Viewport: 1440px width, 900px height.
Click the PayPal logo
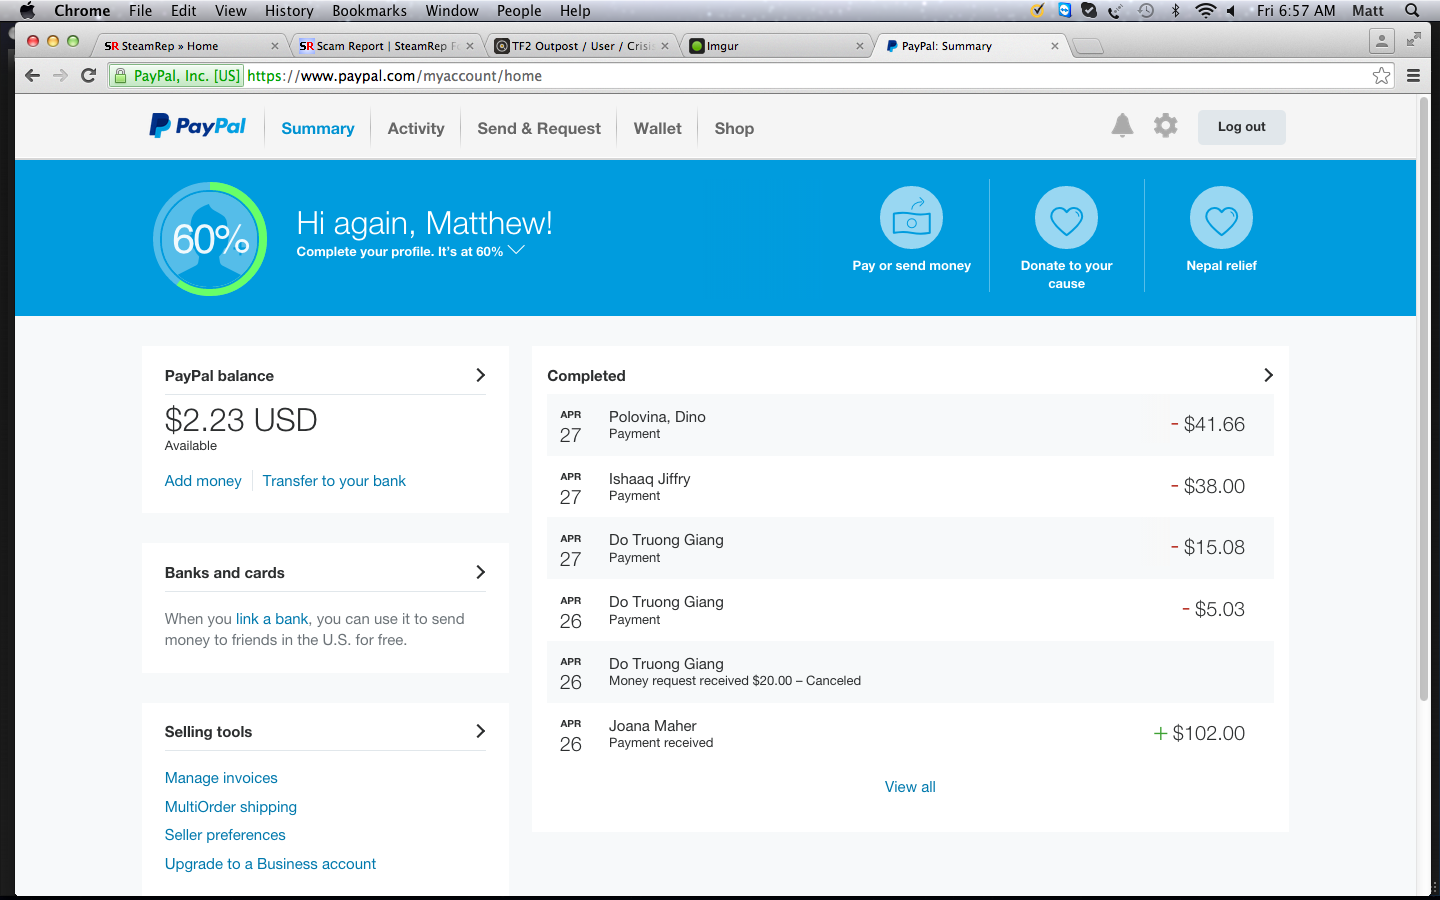[x=197, y=127]
